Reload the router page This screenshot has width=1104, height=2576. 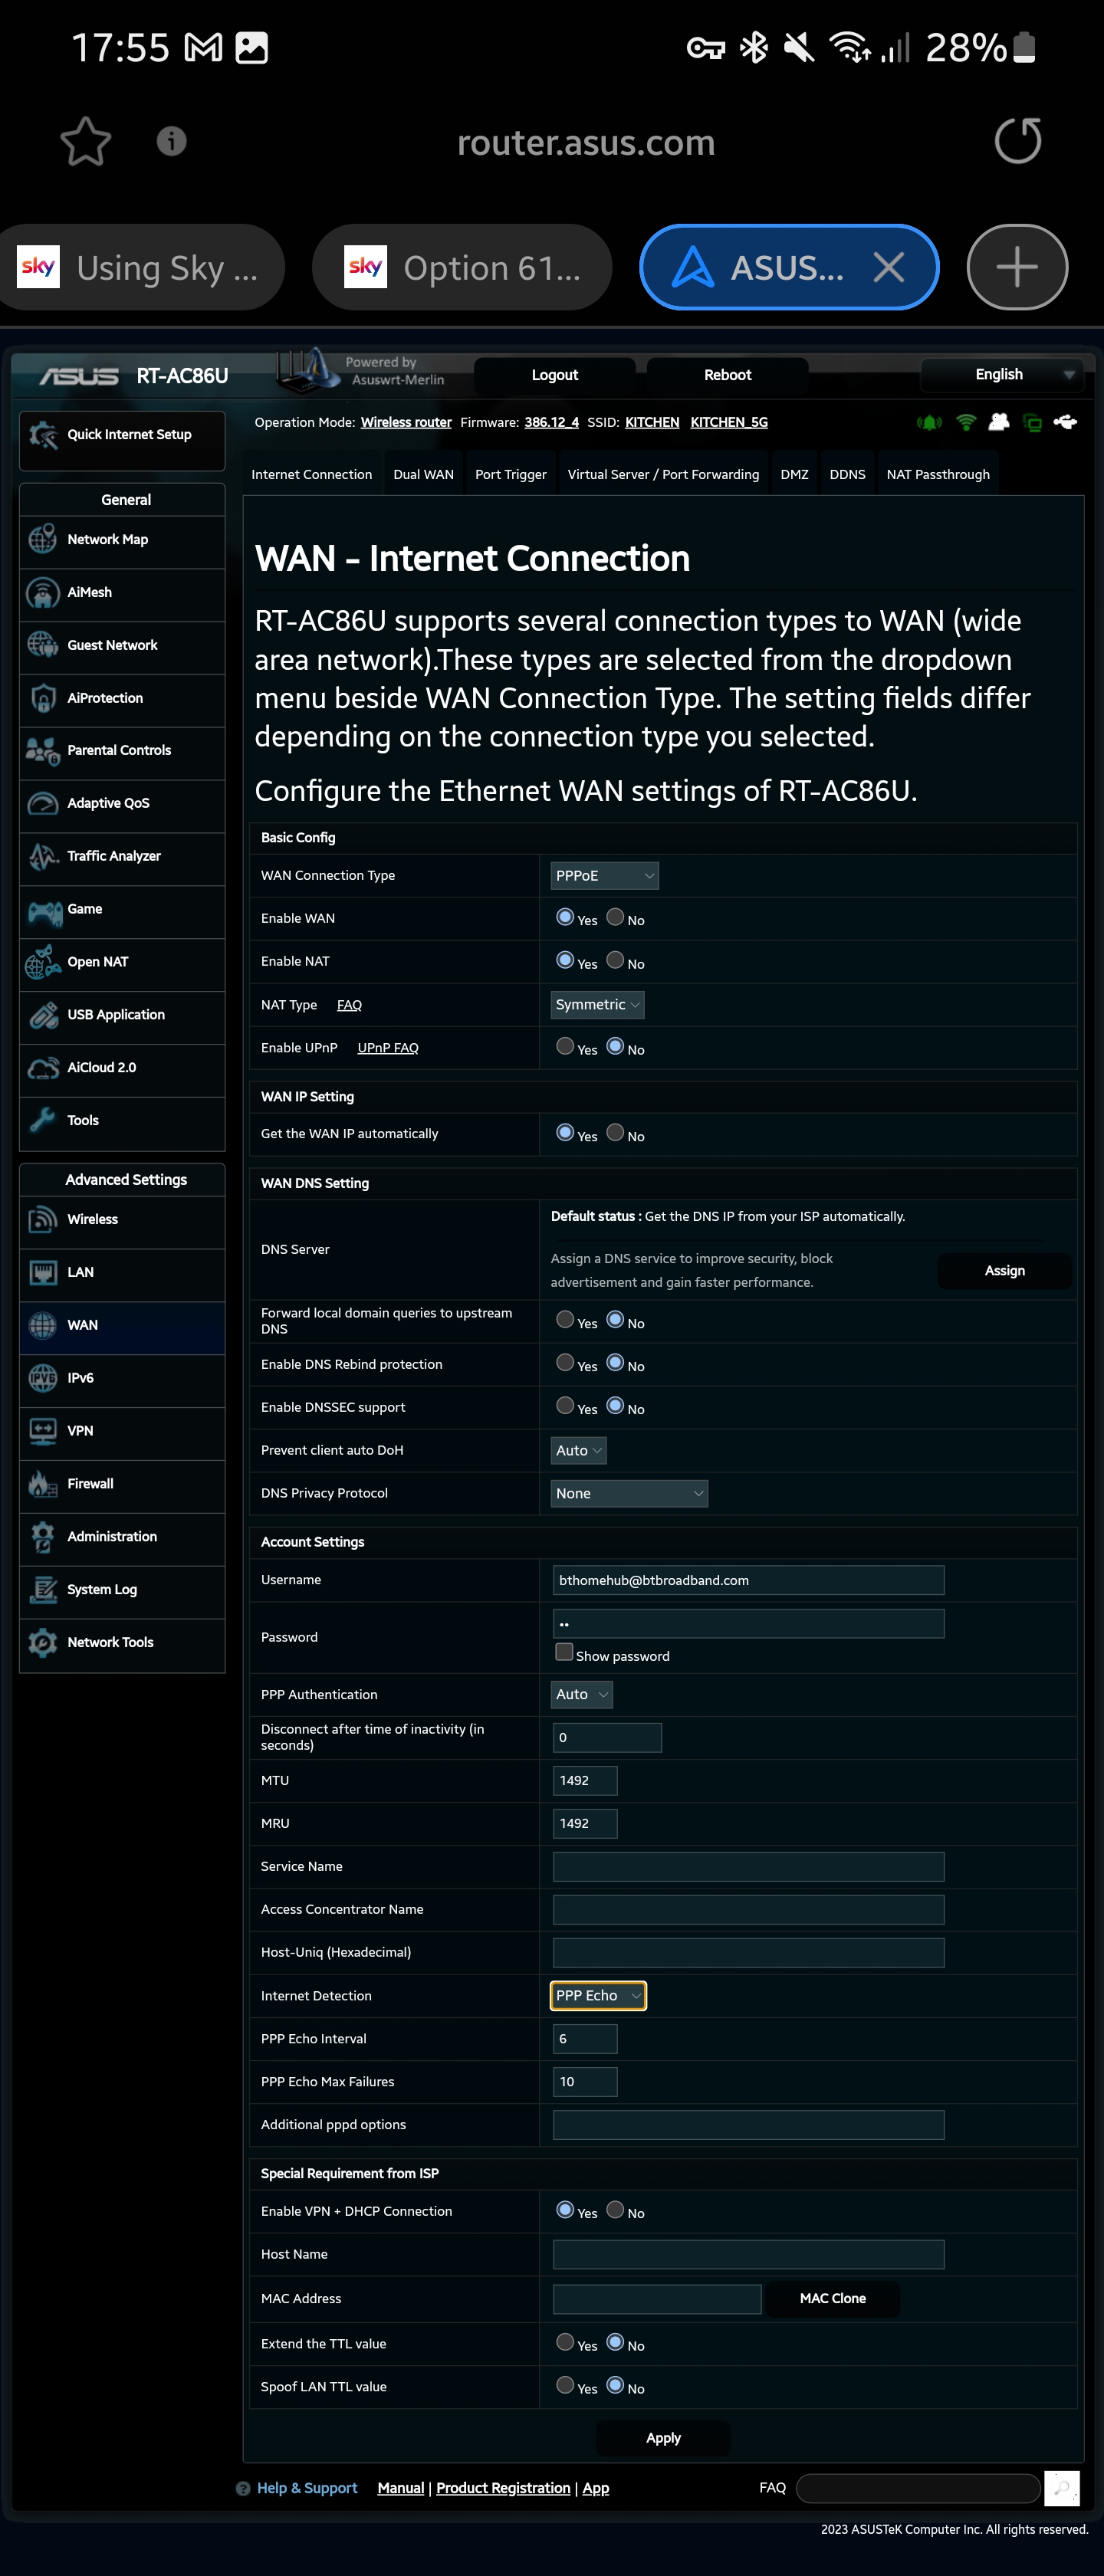click(x=1018, y=141)
